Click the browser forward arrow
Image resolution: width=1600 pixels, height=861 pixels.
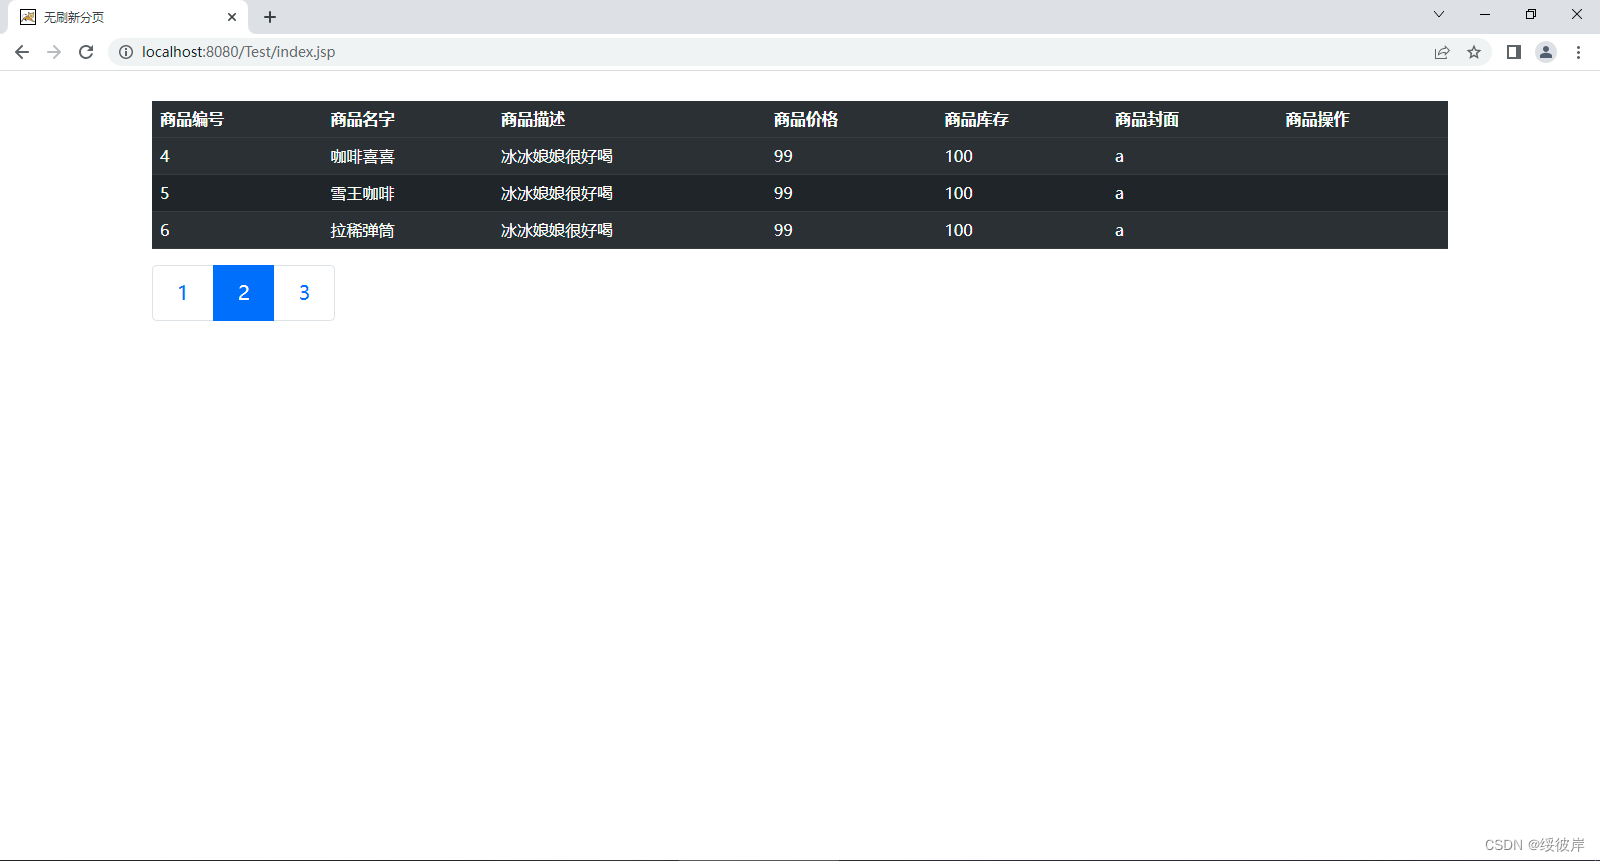pos(54,52)
